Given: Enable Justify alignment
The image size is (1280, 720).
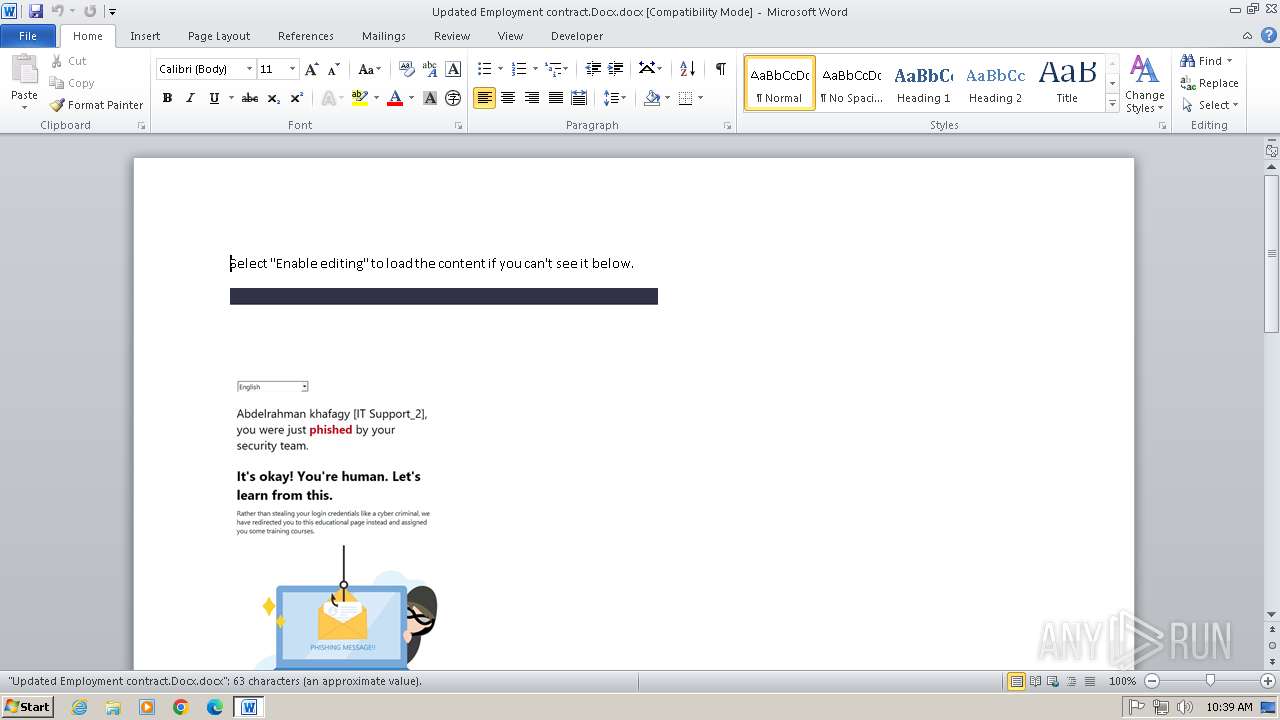Looking at the screenshot, I should 555,98.
